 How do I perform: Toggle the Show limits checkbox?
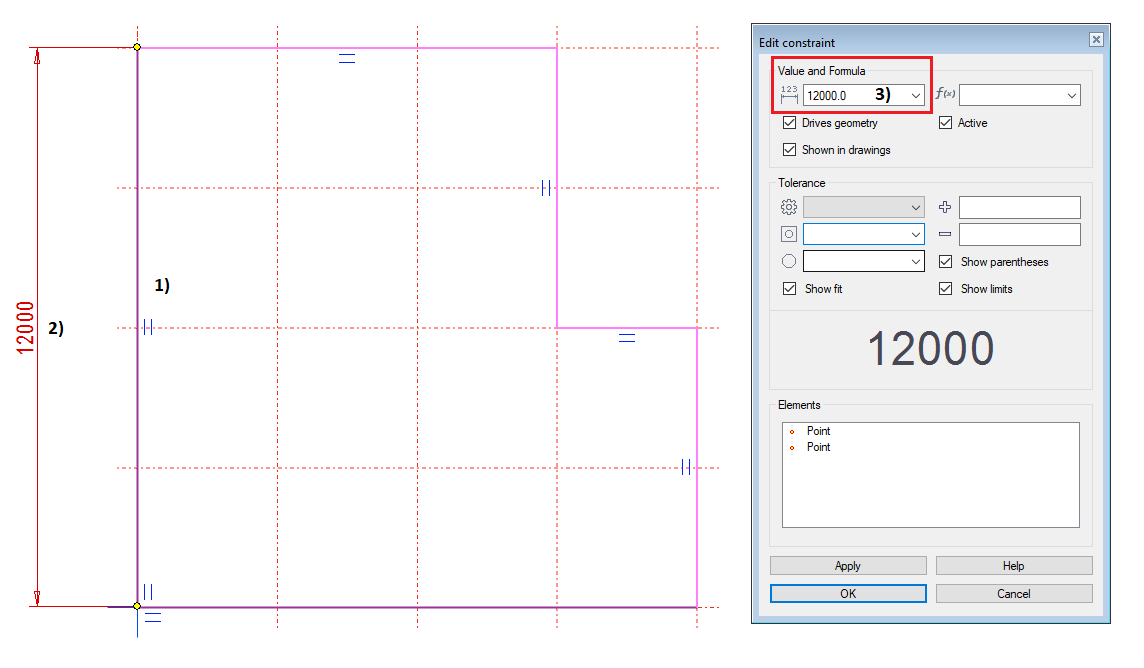point(946,289)
